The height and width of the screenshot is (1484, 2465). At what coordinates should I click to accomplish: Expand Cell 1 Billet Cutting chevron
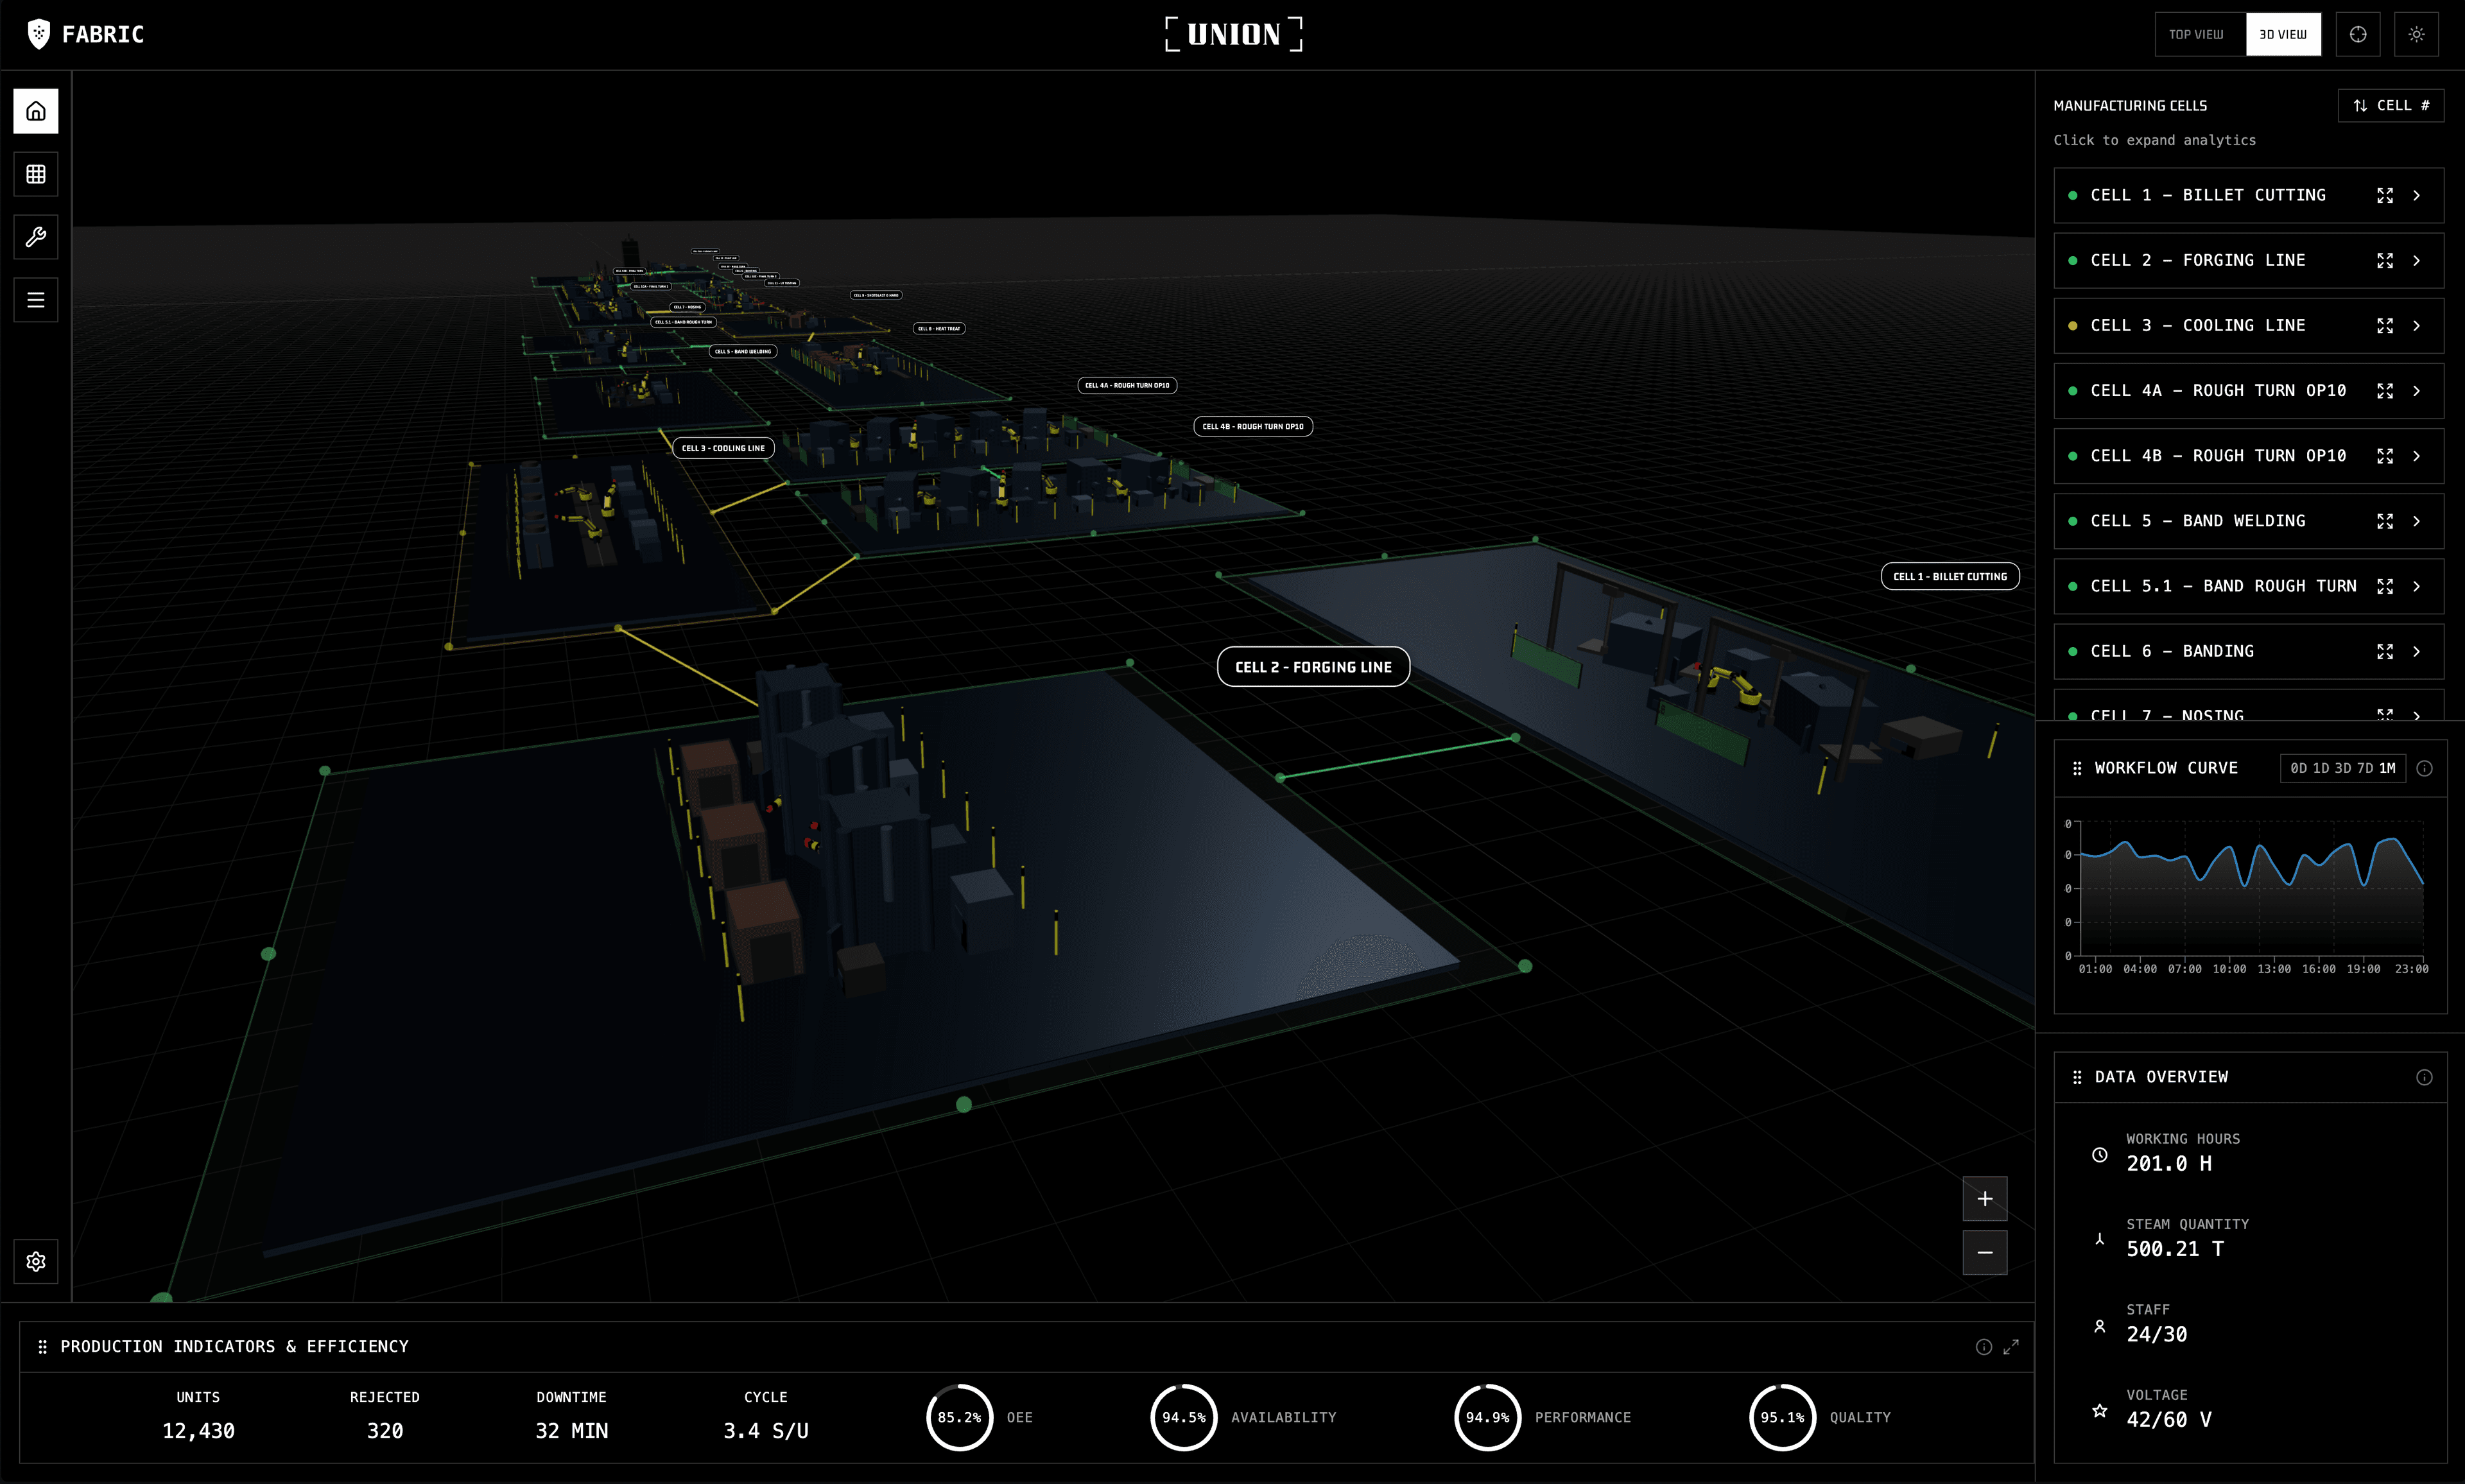pos(2416,196)
